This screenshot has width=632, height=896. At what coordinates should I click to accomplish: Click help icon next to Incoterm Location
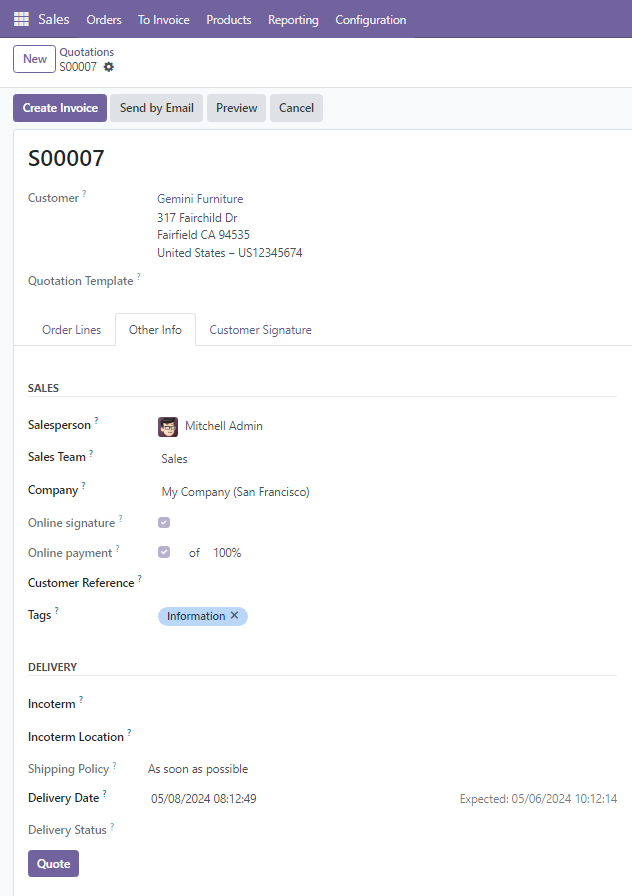[x=130, y=733]
